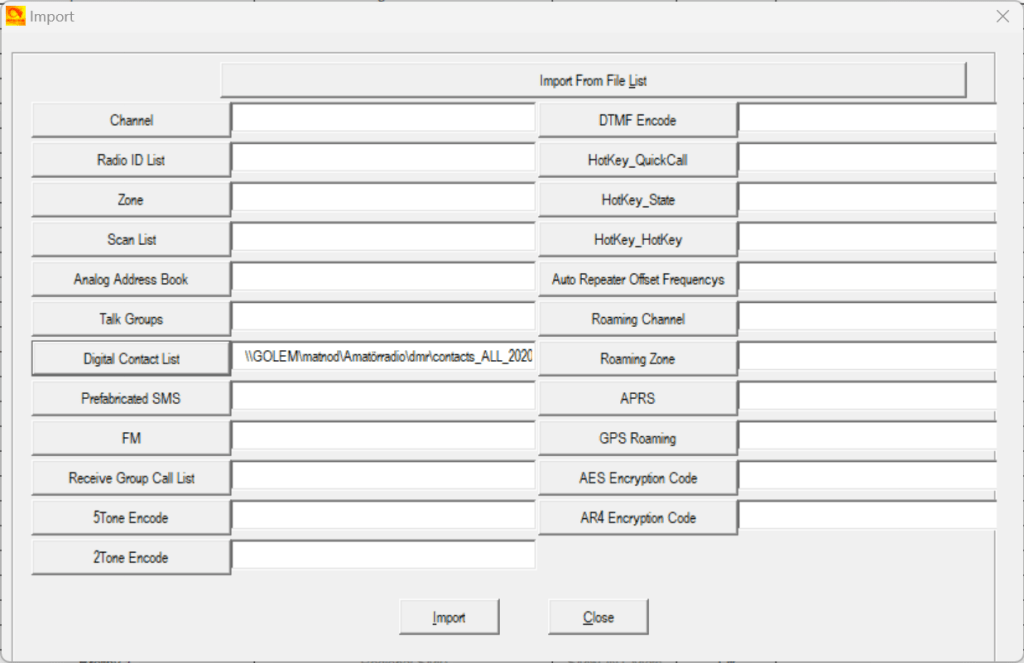Viewport: 1024px width, 663px height.
Task: Click the Import button at bottom
Action: [x=449, y=617]
